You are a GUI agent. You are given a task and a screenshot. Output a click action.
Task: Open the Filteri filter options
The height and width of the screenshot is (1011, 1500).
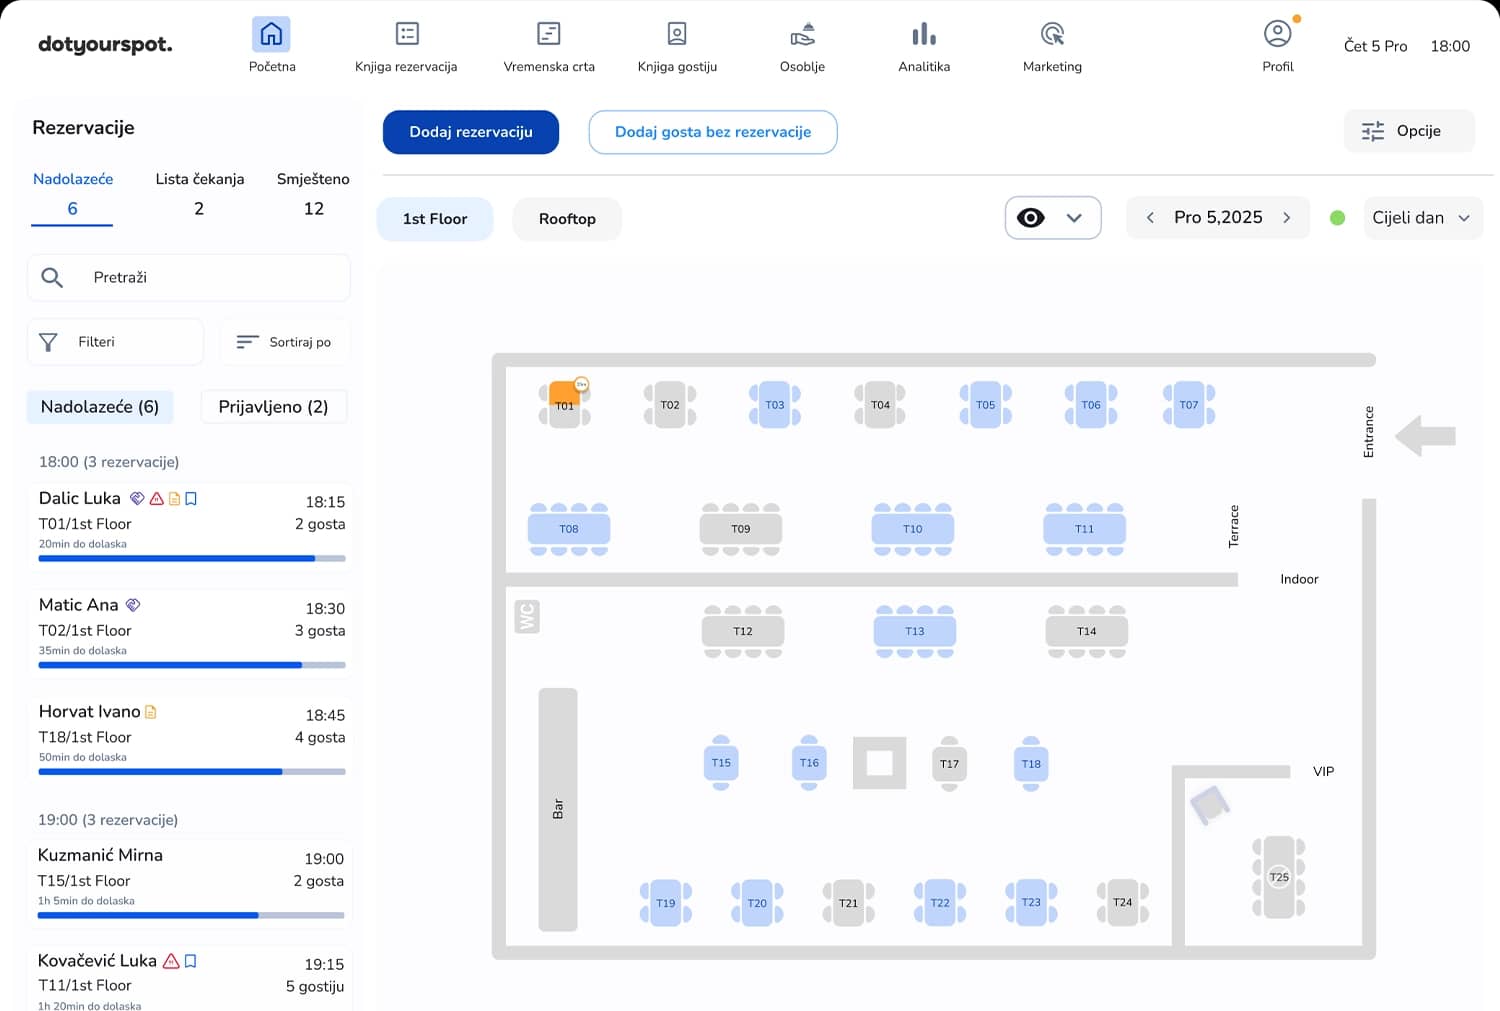pos(115,342)
